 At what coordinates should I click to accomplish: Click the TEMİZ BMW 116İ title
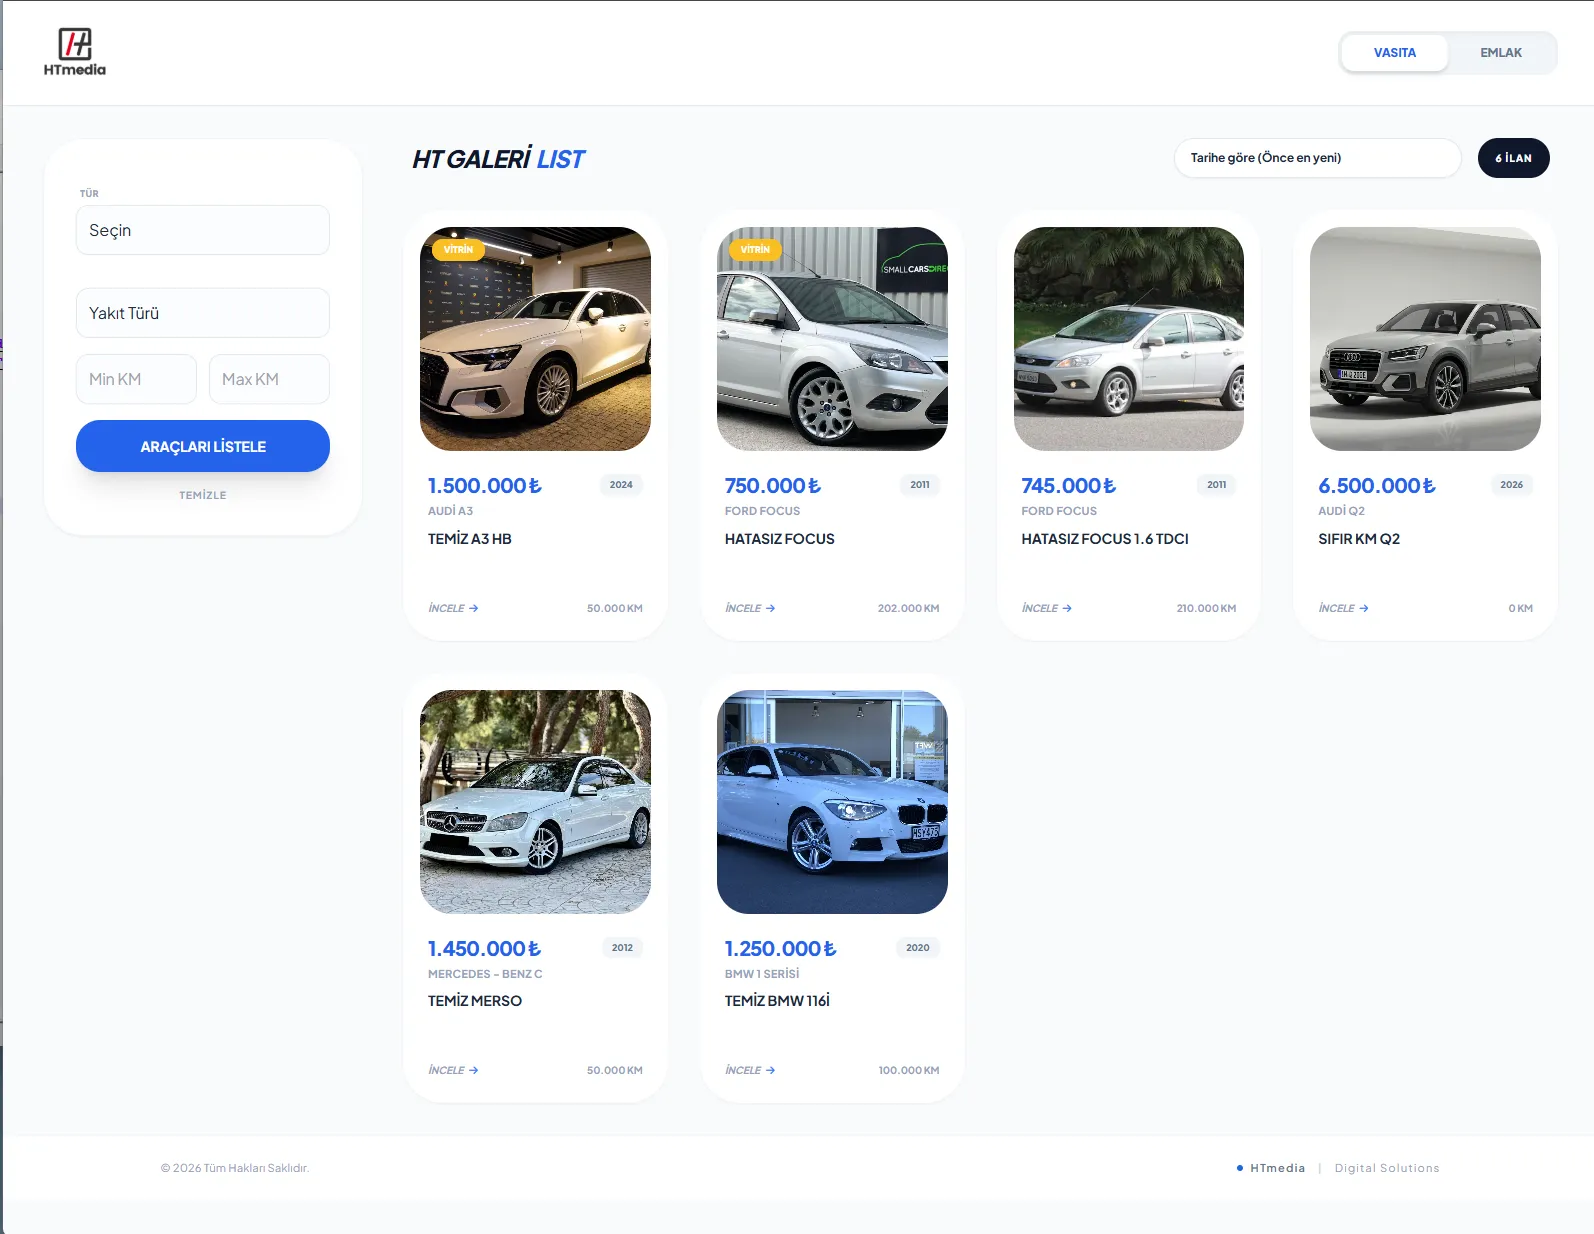[x=777, y=1001]
